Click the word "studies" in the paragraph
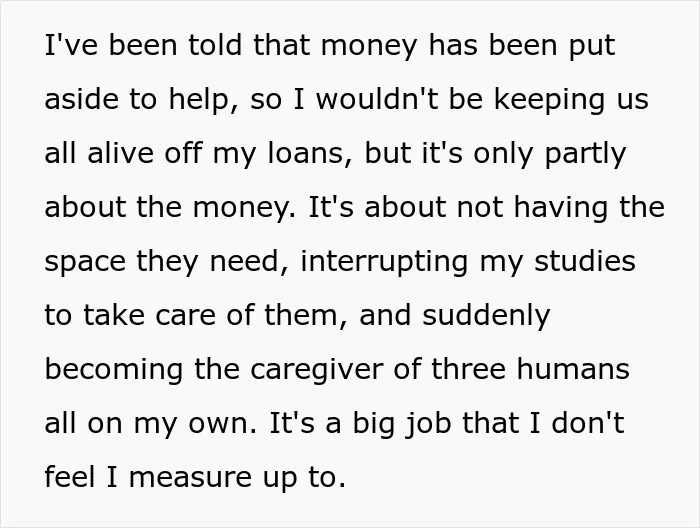Screen dimensions: 700x528 [585, 261]
